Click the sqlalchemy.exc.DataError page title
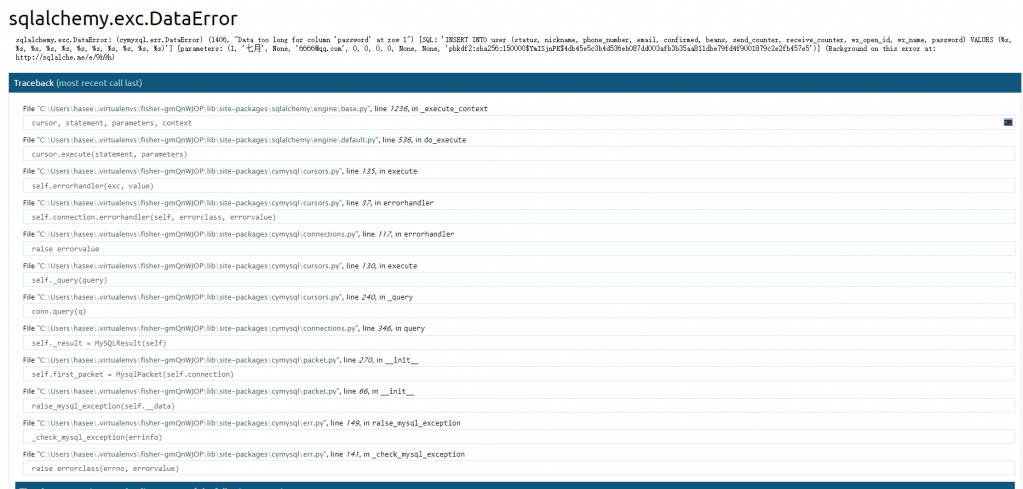 click(x=123, y=18)
